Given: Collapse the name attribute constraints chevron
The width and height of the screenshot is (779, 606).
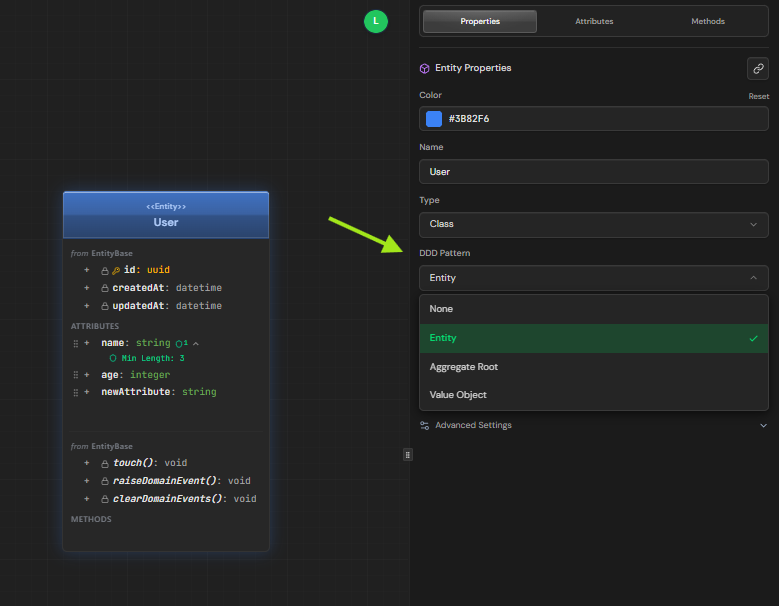Looking at the screenshot, I should (196, 343).
